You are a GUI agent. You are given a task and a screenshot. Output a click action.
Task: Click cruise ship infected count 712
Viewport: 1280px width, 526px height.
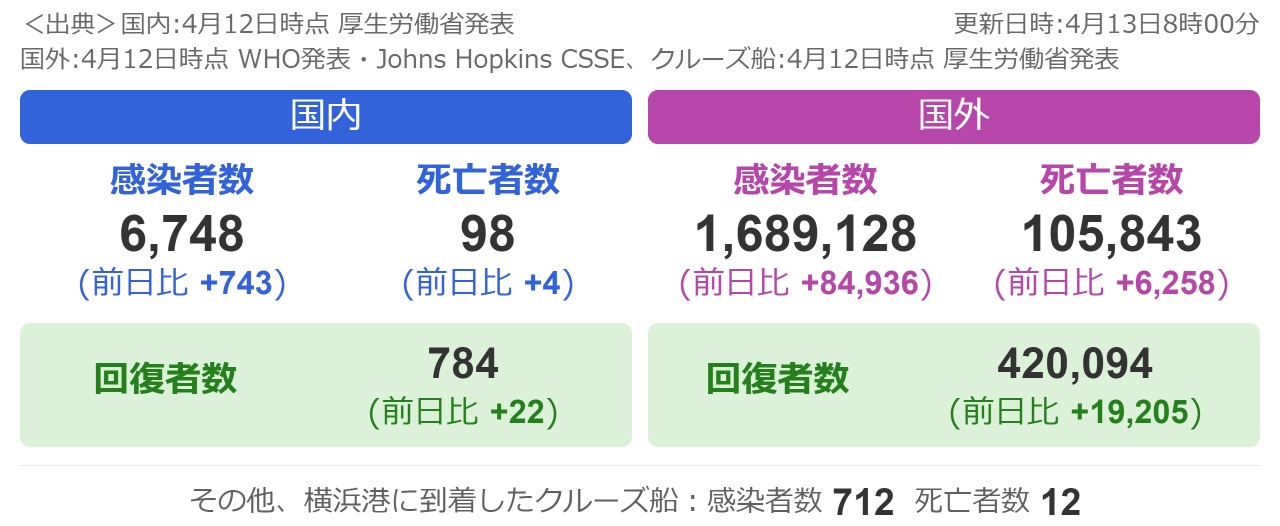[x=863, y=501]
